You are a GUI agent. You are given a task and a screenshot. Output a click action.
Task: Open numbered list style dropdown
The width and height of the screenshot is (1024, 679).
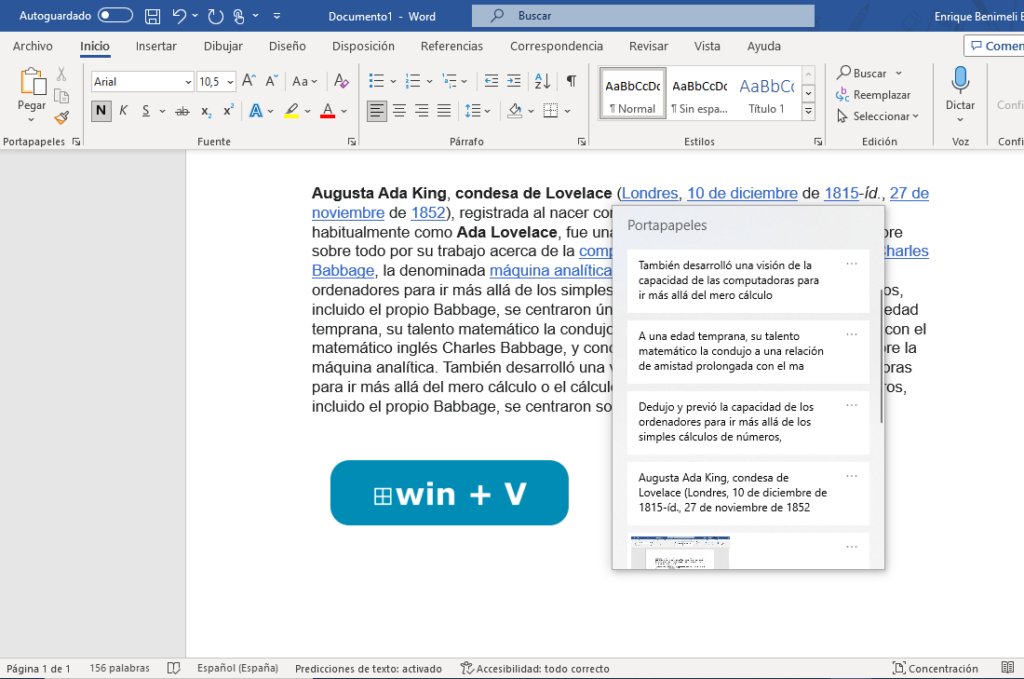(429, 82)
